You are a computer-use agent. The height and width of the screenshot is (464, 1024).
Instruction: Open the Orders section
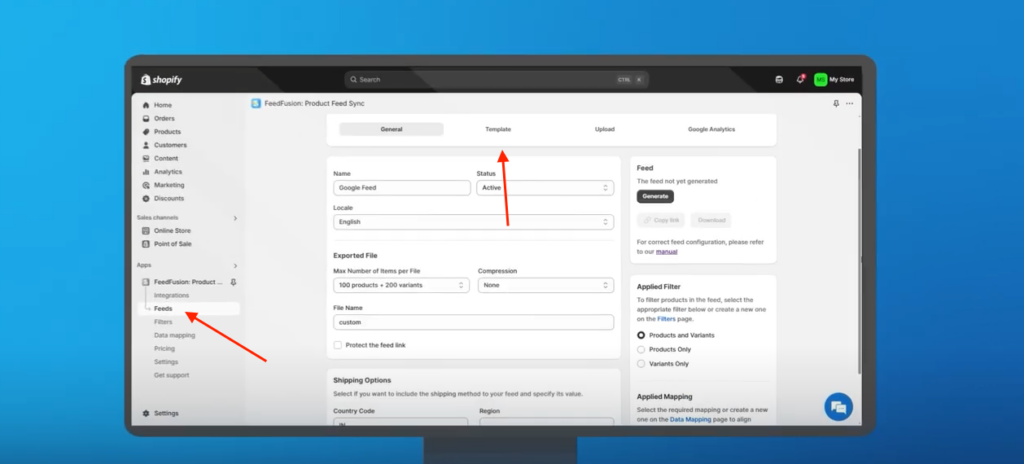[164, 118]
